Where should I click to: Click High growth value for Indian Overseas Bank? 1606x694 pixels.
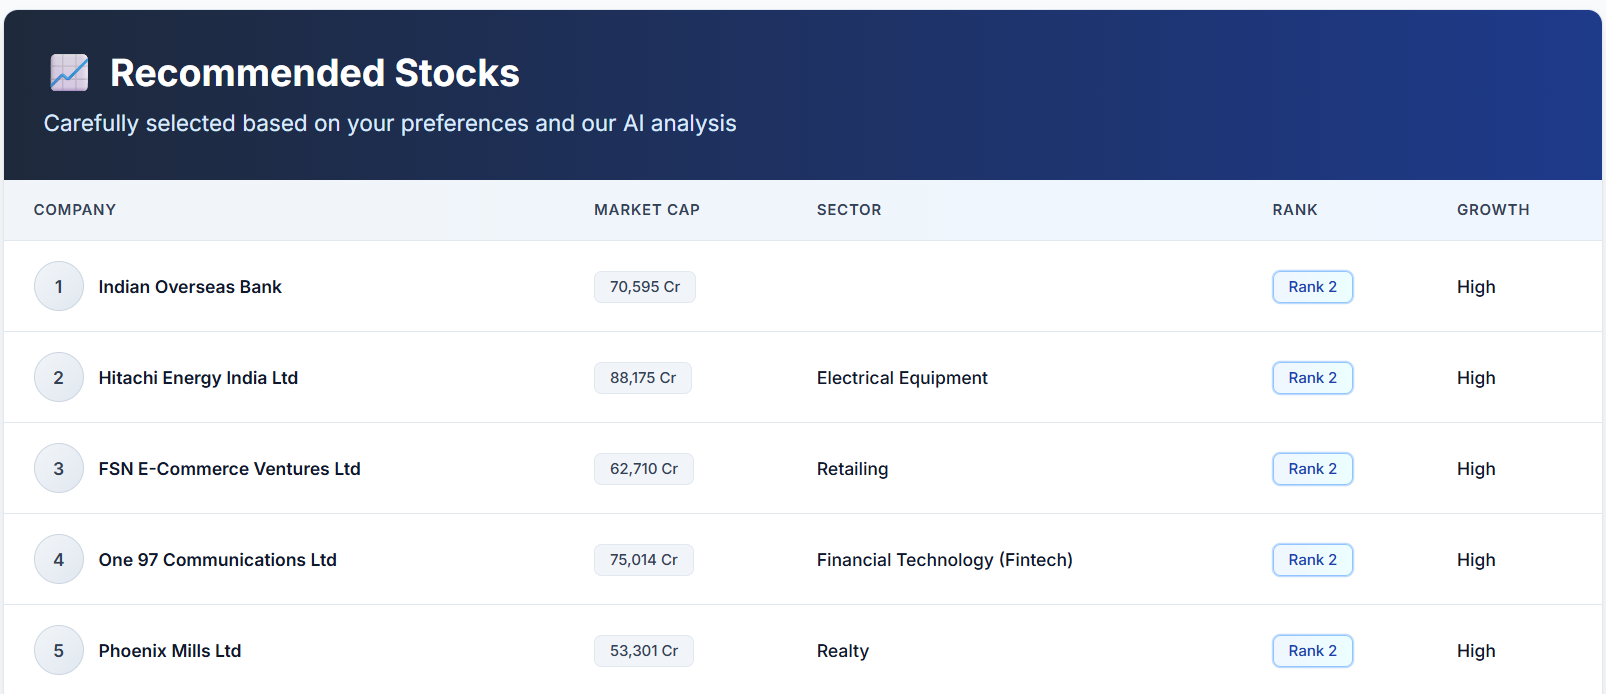click(1476, 287)
